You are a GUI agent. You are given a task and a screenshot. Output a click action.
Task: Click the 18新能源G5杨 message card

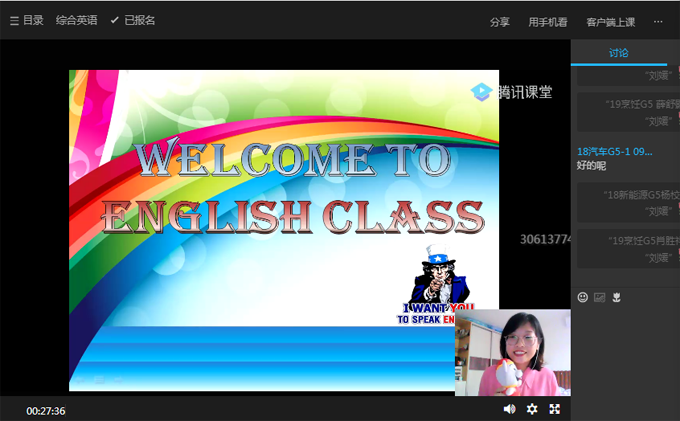pyautogui.click(x=628, y=202)
